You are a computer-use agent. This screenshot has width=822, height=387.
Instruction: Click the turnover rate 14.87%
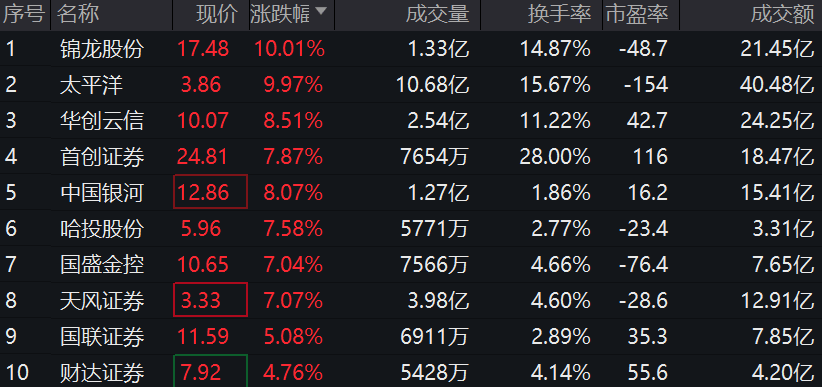click(x=556, y=49)
